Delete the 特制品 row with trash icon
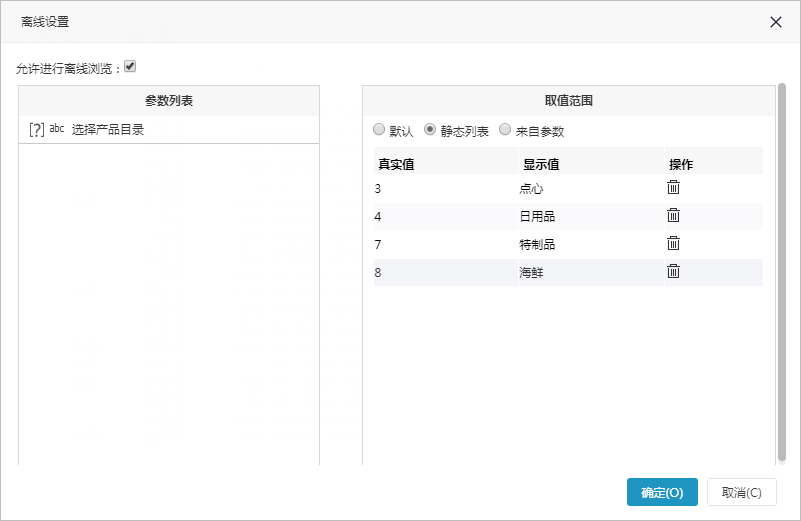The image size is (801, 521). [673, 243]
